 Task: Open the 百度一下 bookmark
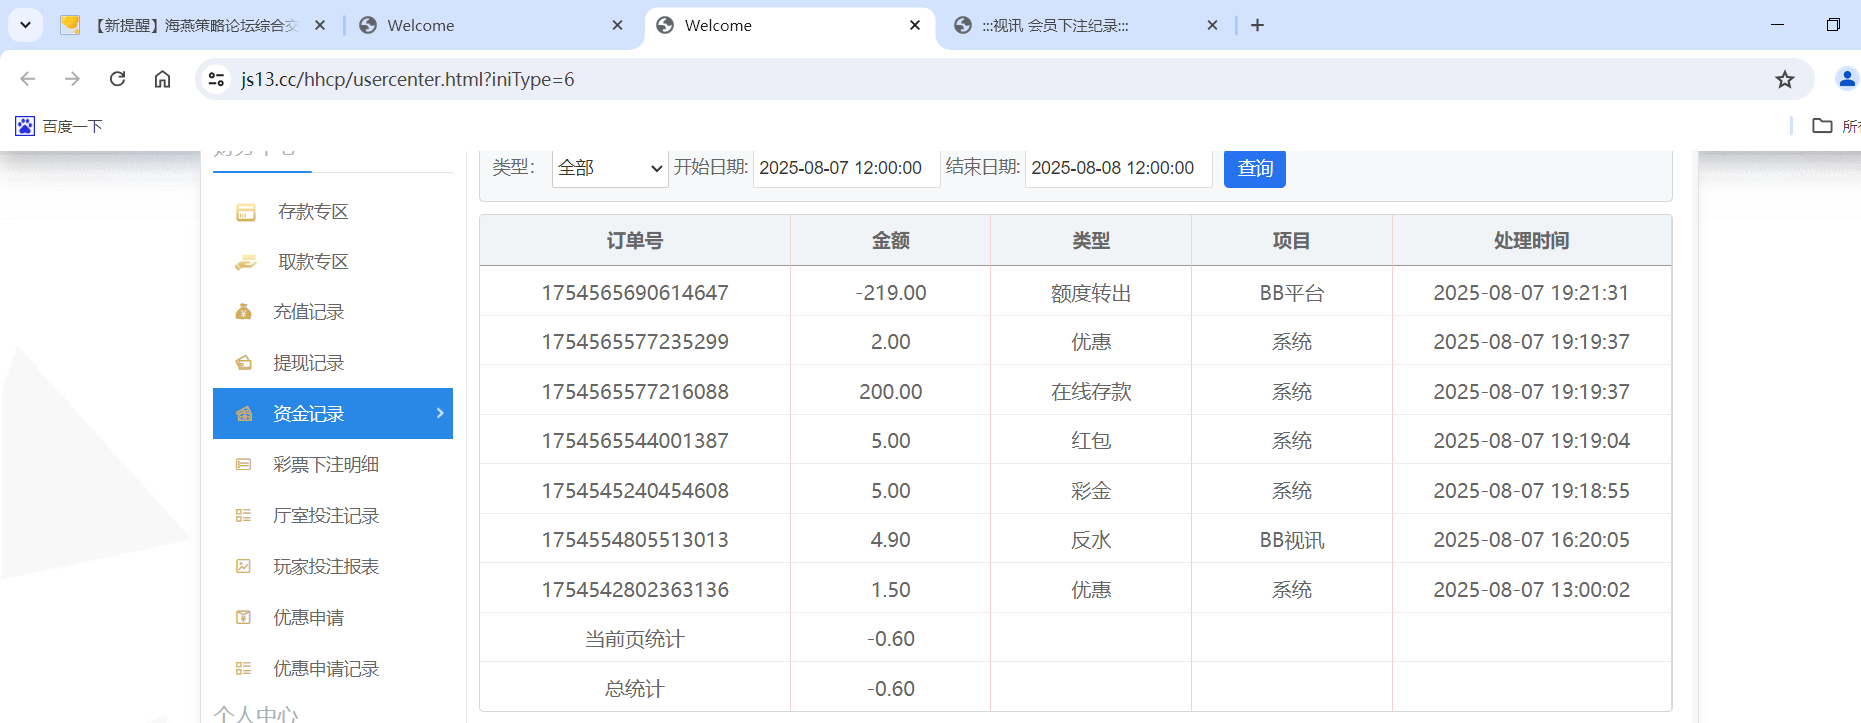tap(59, 126)
